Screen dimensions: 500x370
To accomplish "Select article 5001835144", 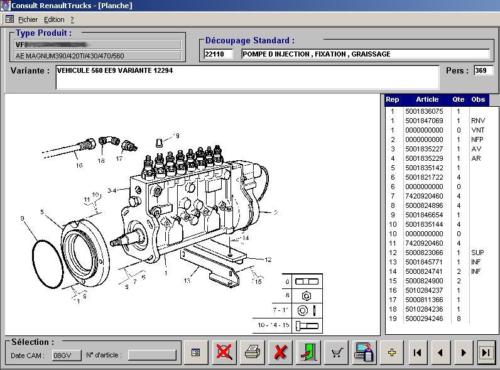I will point(424,224).
